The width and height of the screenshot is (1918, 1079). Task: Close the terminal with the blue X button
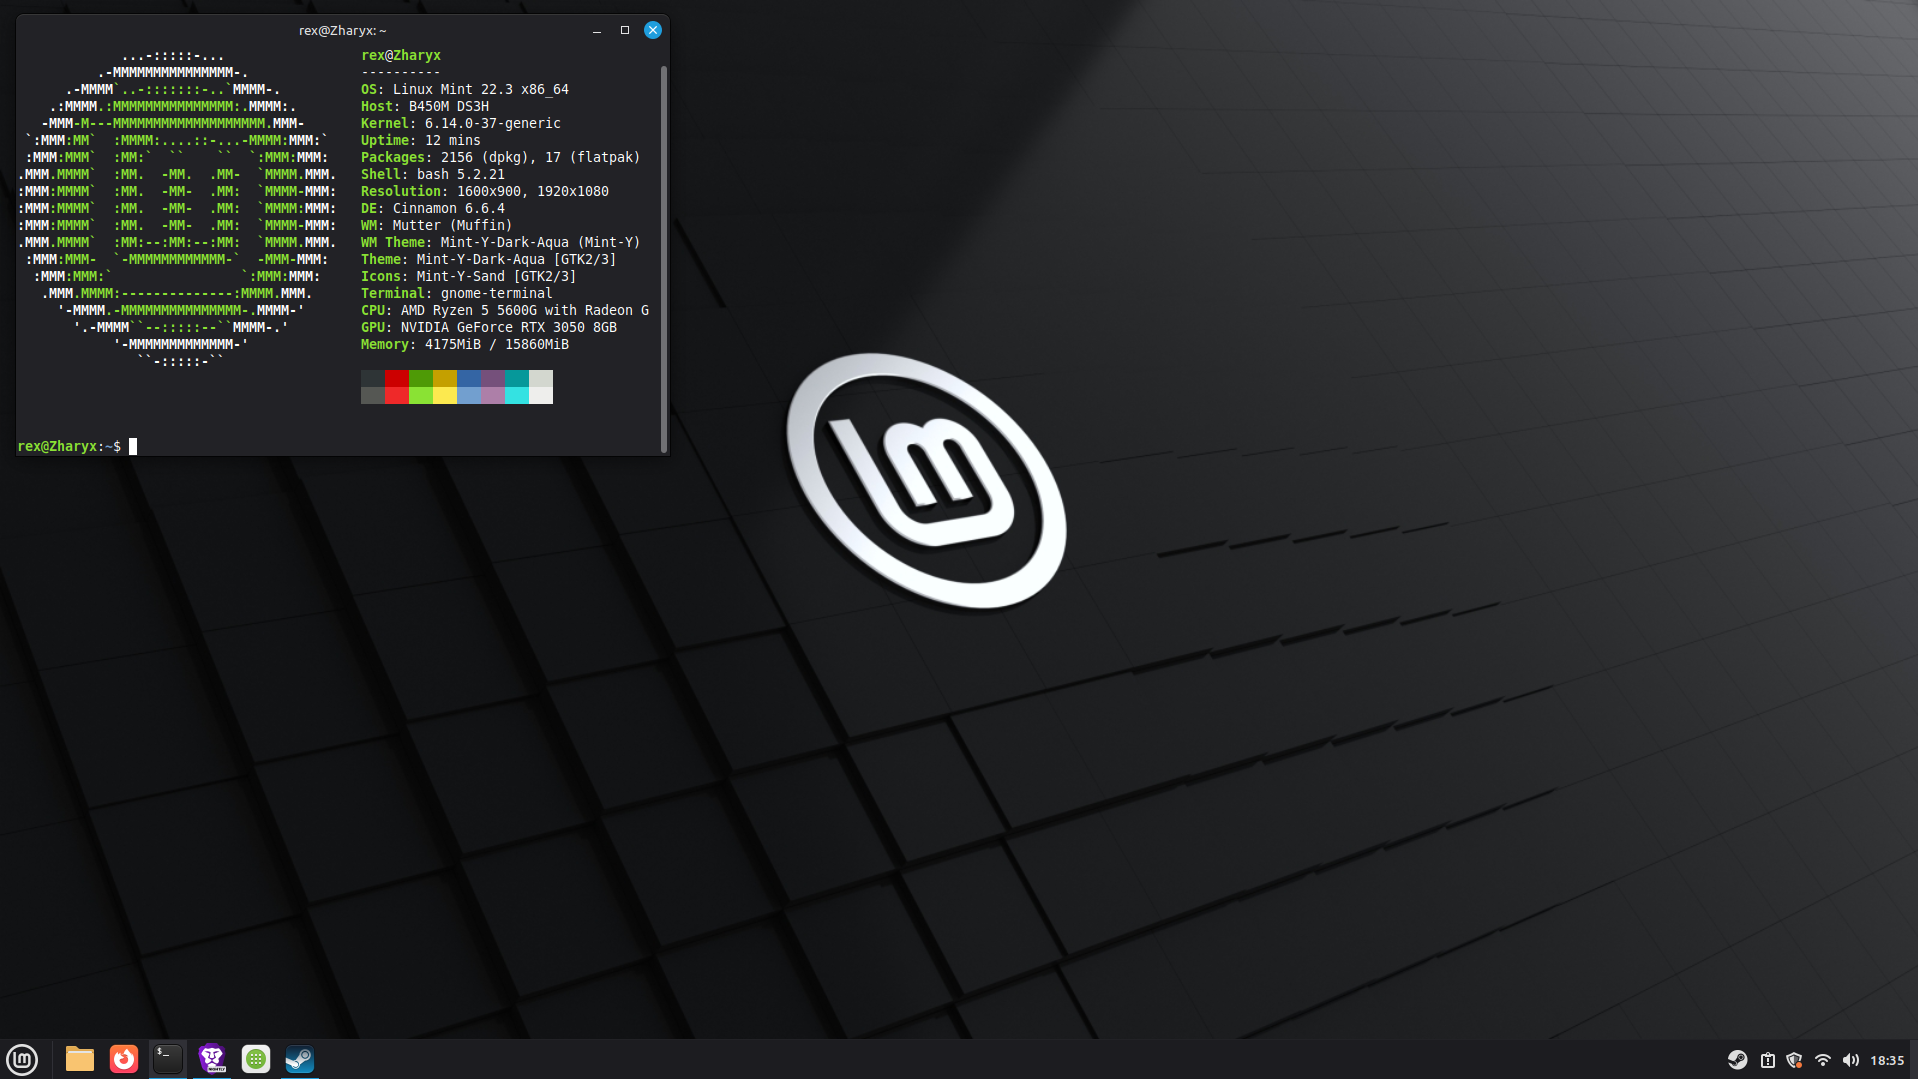click(653, 30)
